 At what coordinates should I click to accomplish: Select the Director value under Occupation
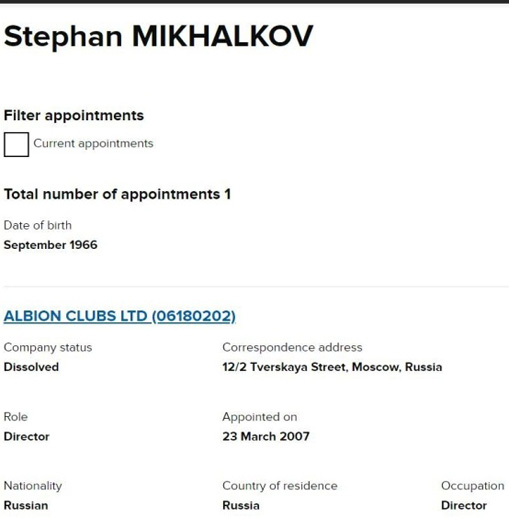pyautogui.click(x=464, y=506)
